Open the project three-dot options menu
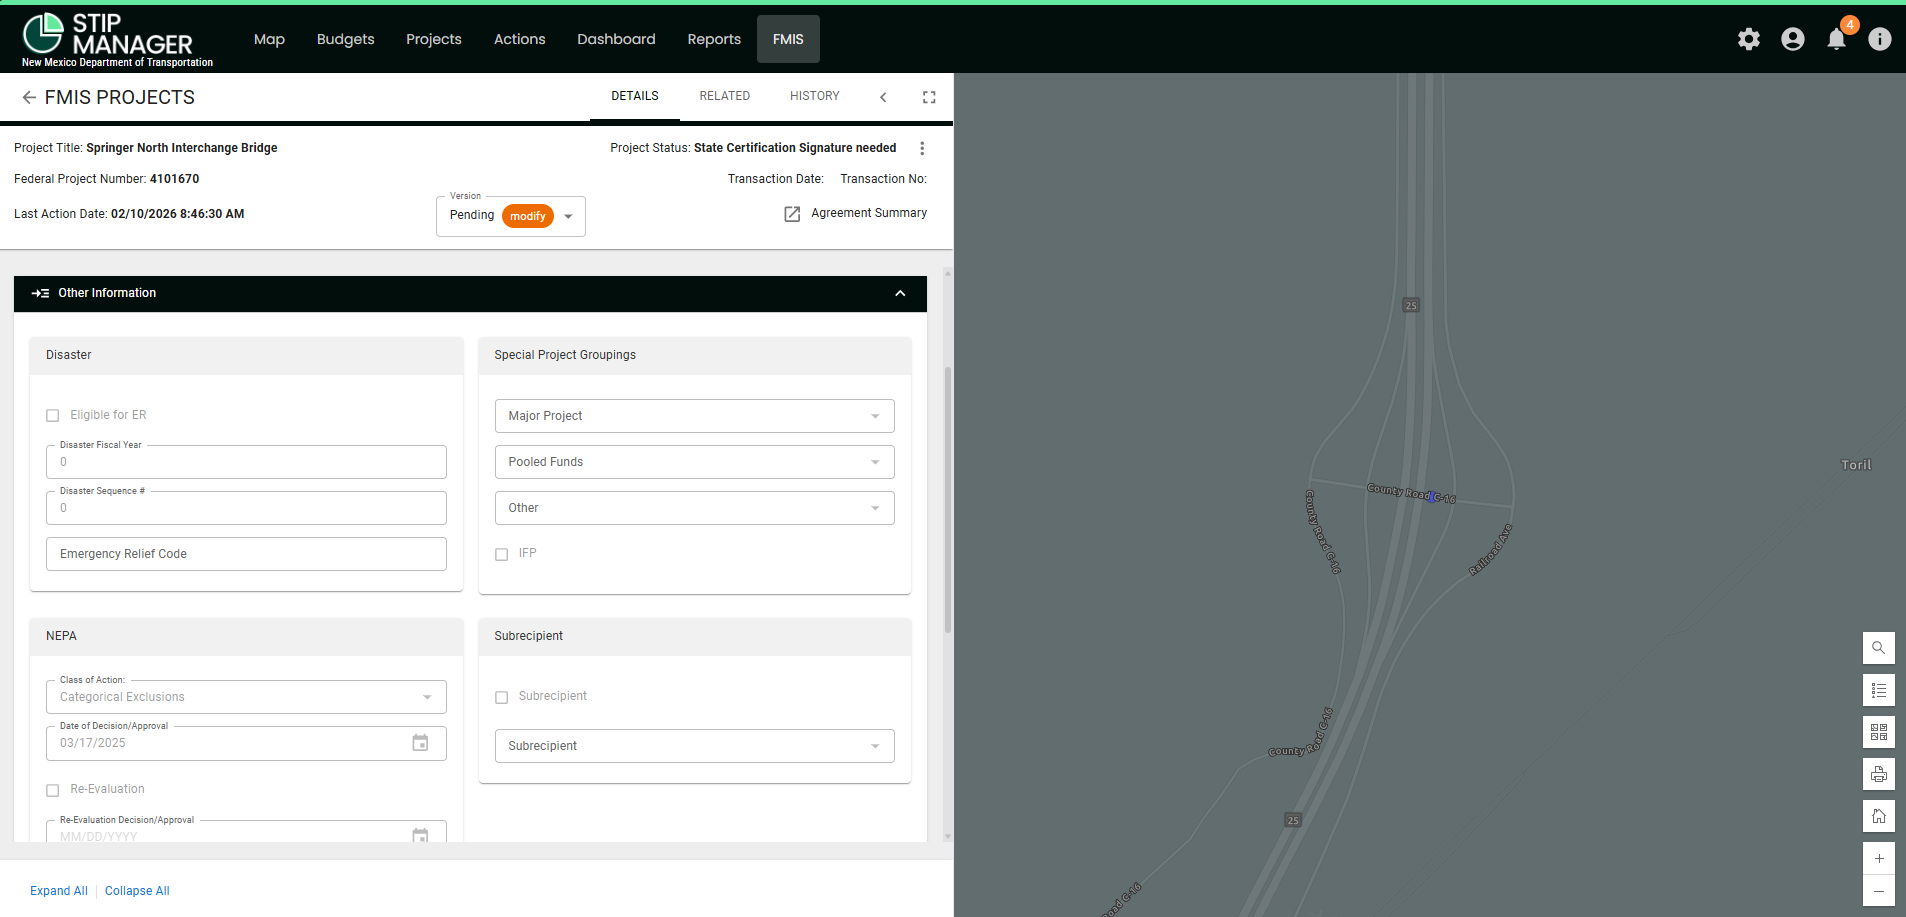Viewport: 1906px width, 917px height. [x=922, y=148]
